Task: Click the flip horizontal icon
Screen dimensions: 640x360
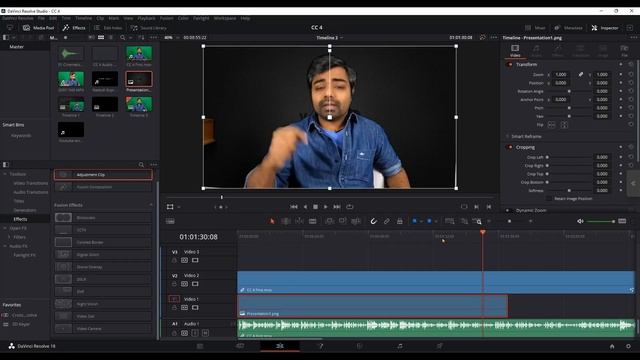Action: (551, 124)
